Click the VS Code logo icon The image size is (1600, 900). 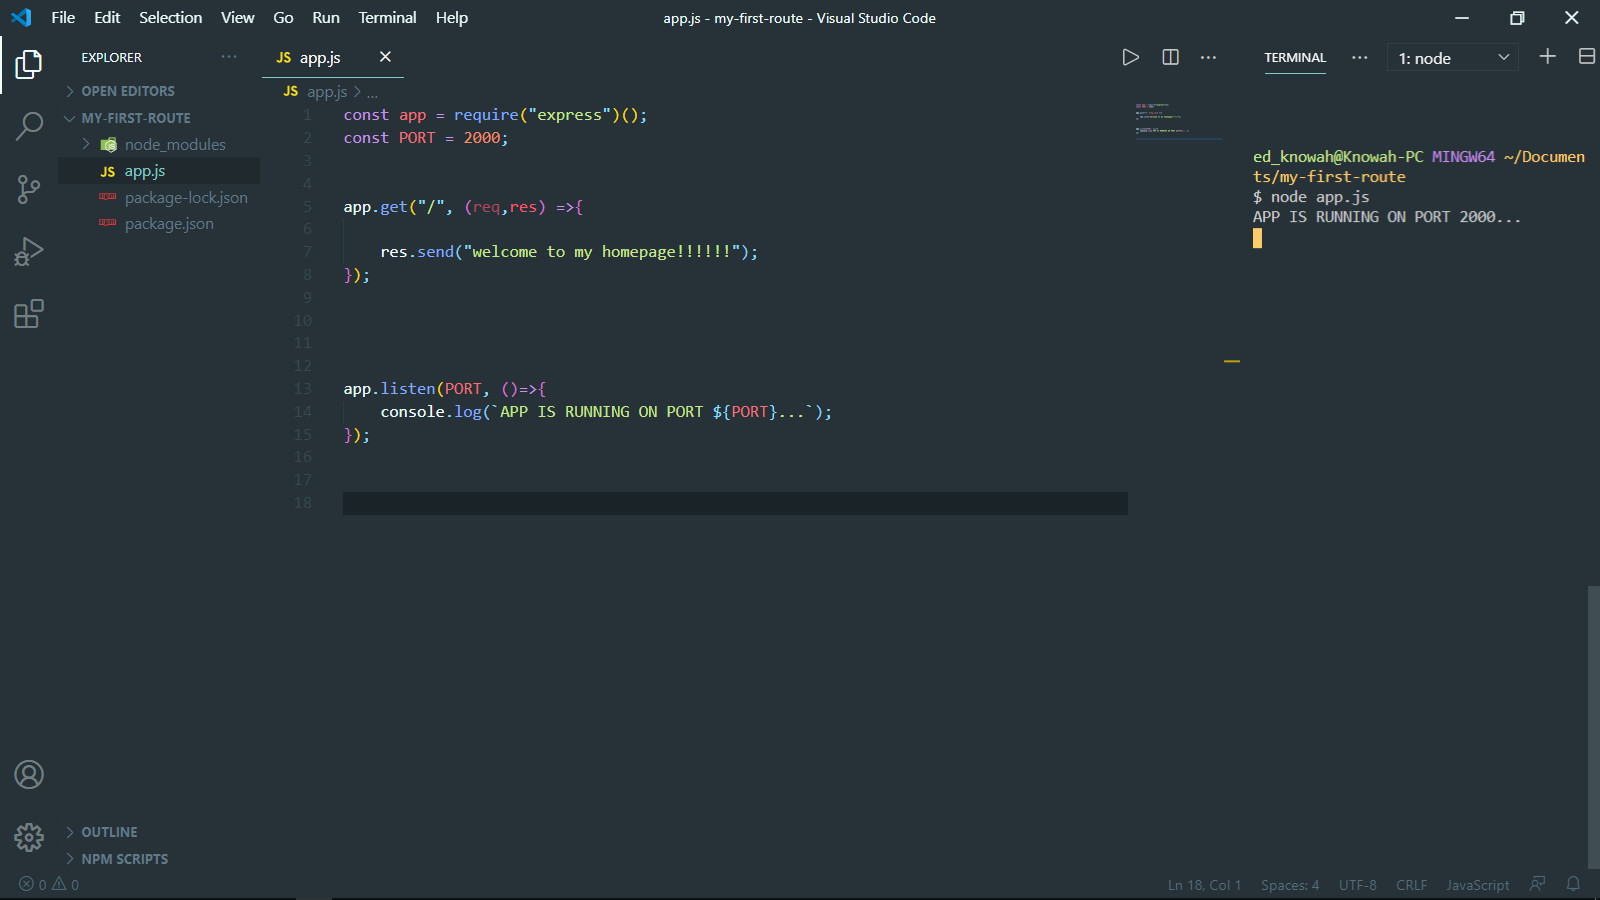pyautogui.click(x=21, y=17)
